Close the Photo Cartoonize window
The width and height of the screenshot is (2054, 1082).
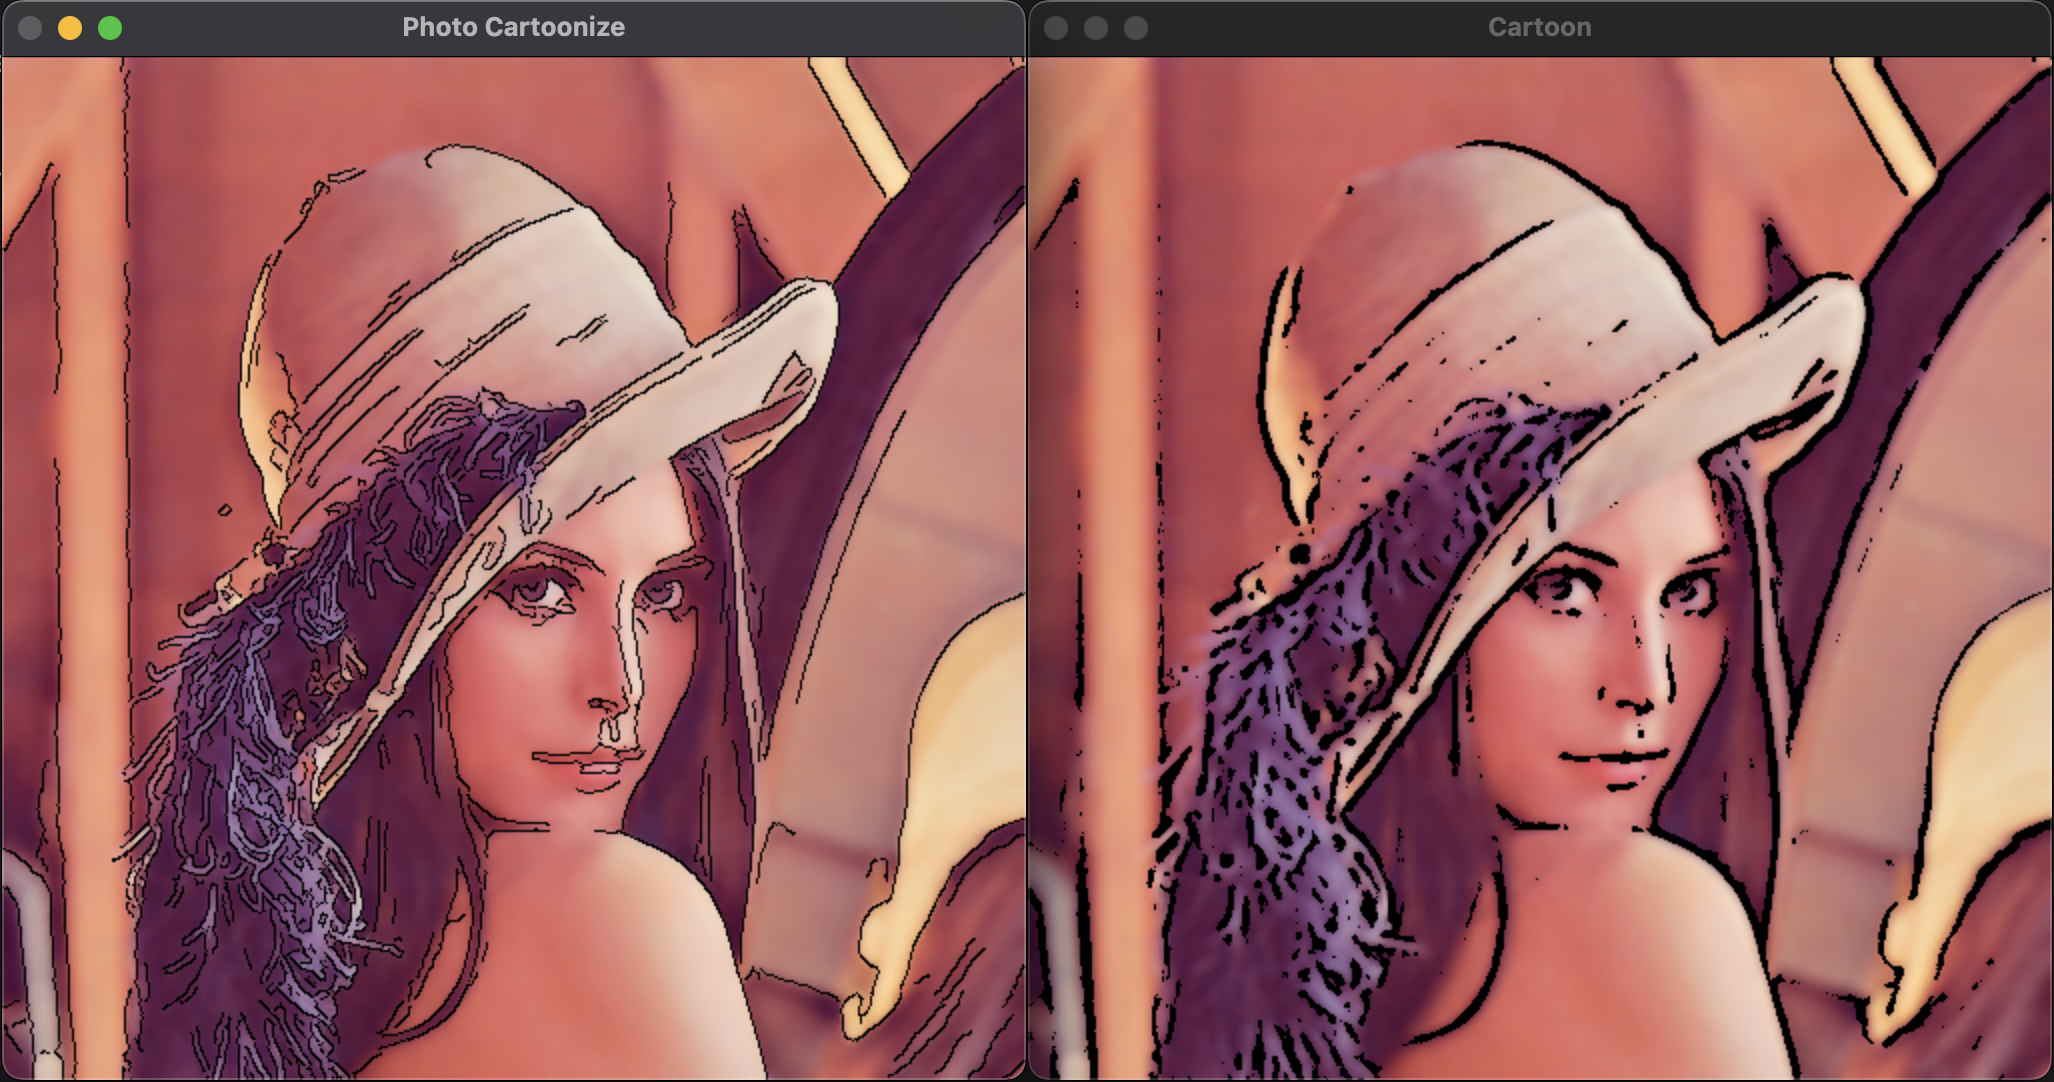(30, 28)
